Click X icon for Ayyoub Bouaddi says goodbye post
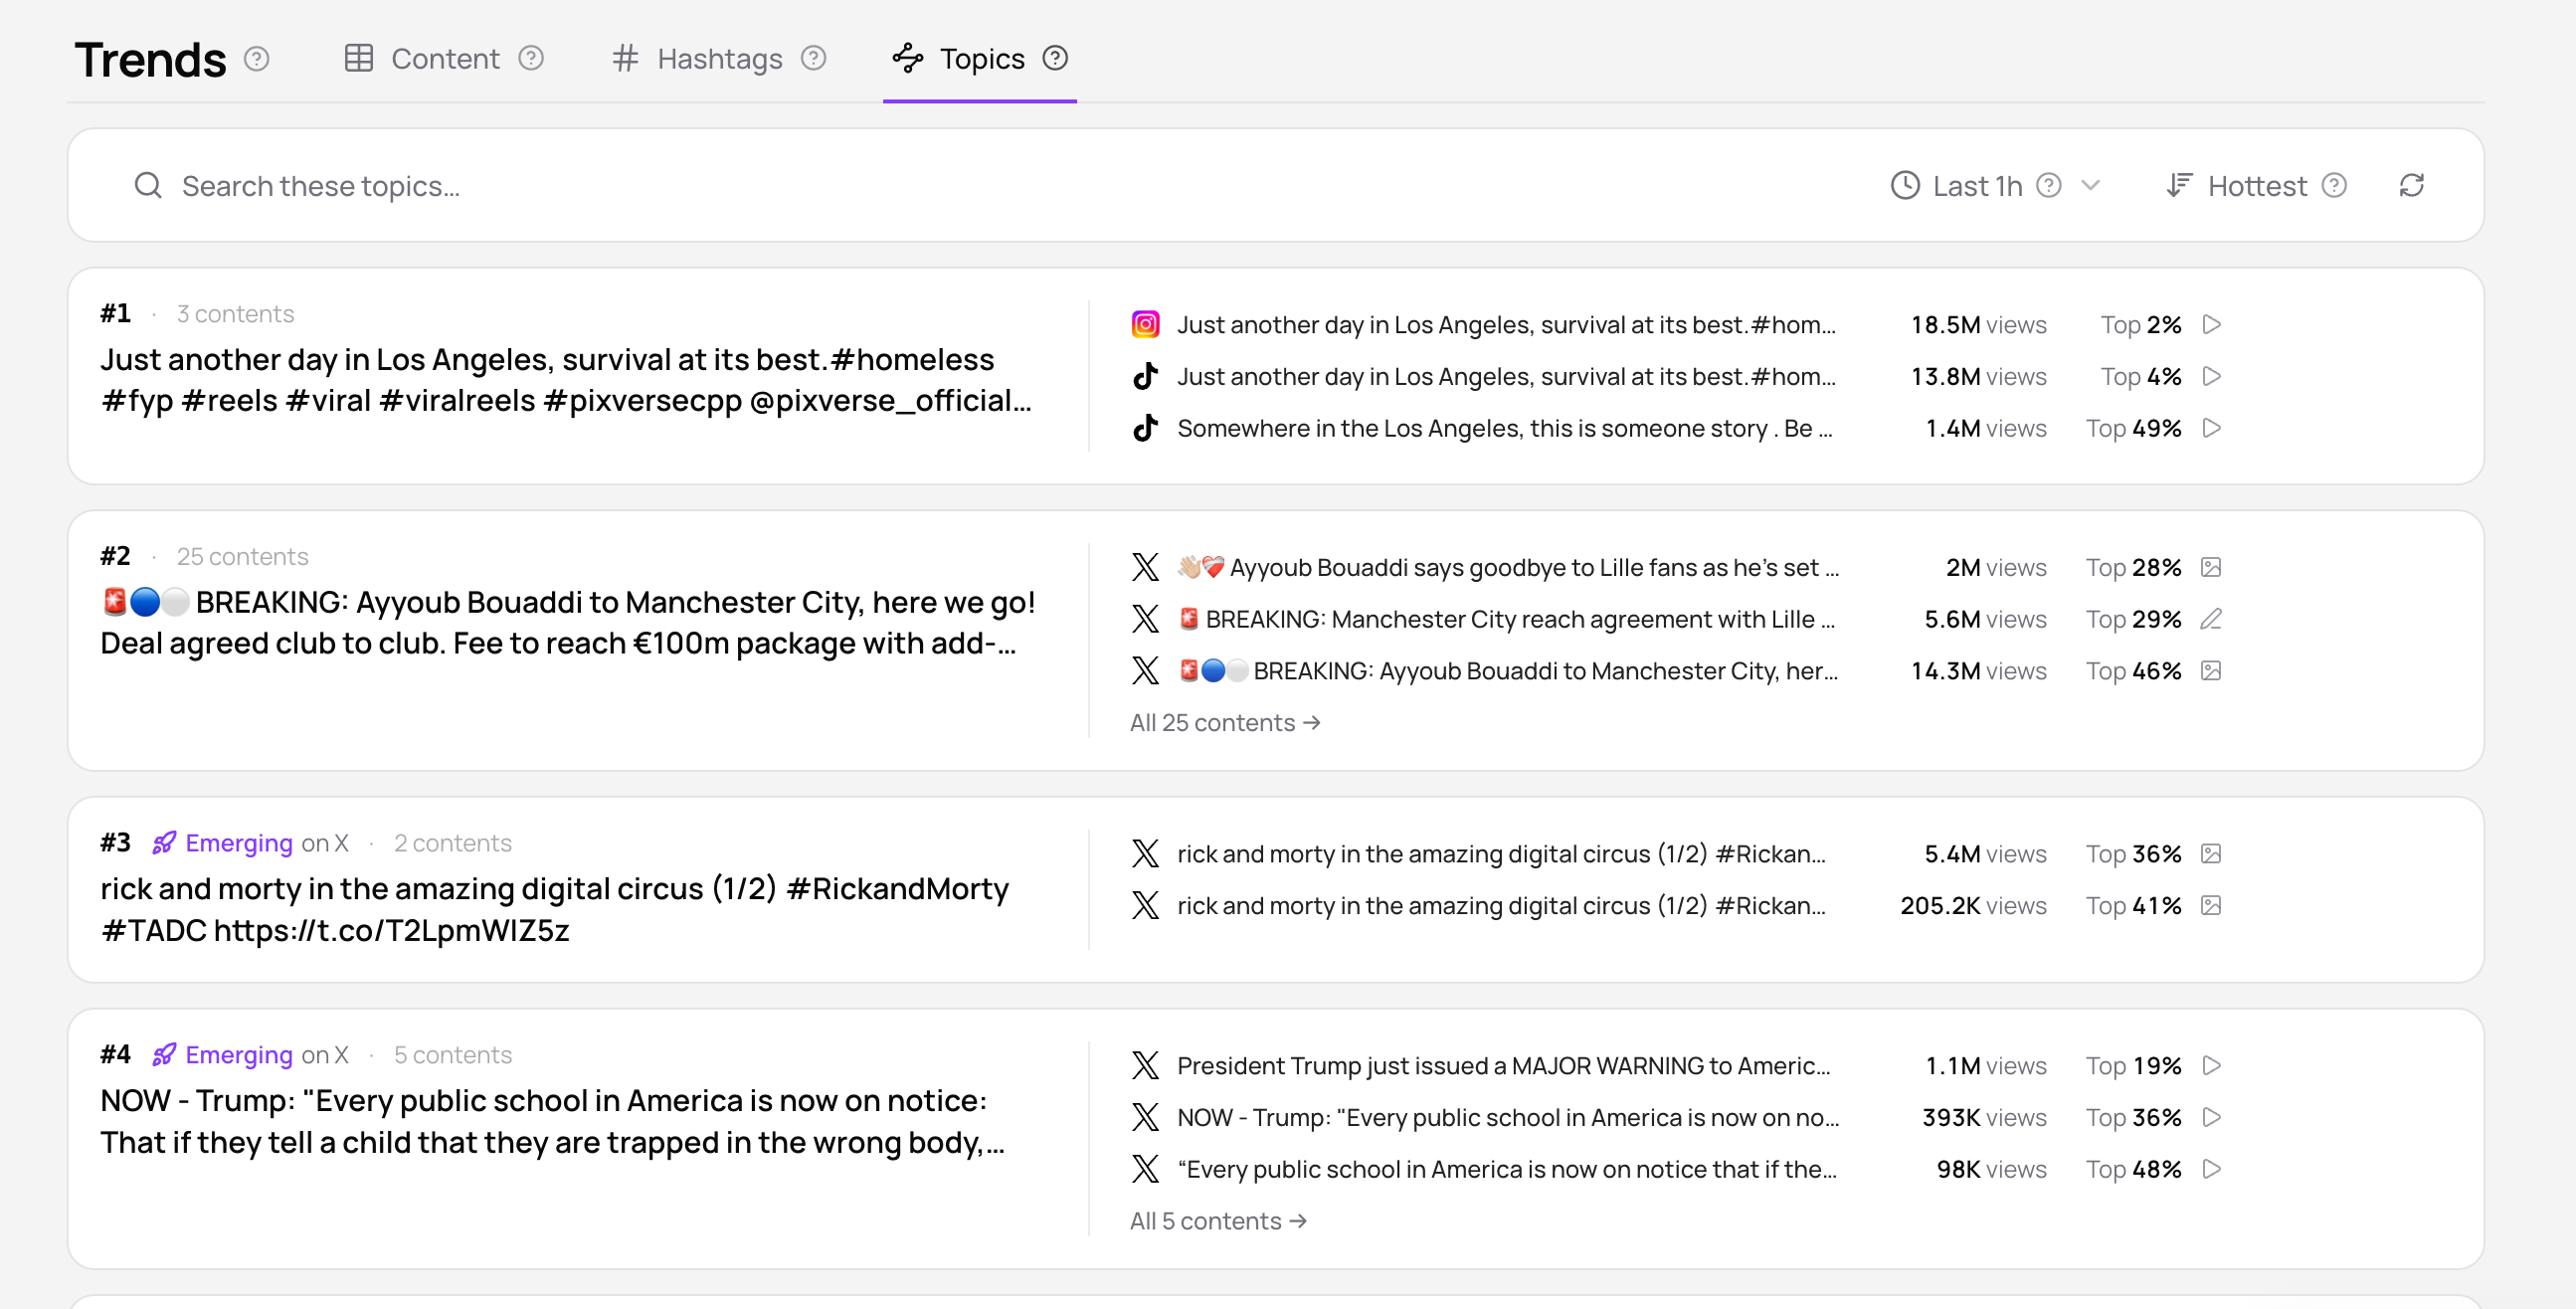 point(1145,568)
